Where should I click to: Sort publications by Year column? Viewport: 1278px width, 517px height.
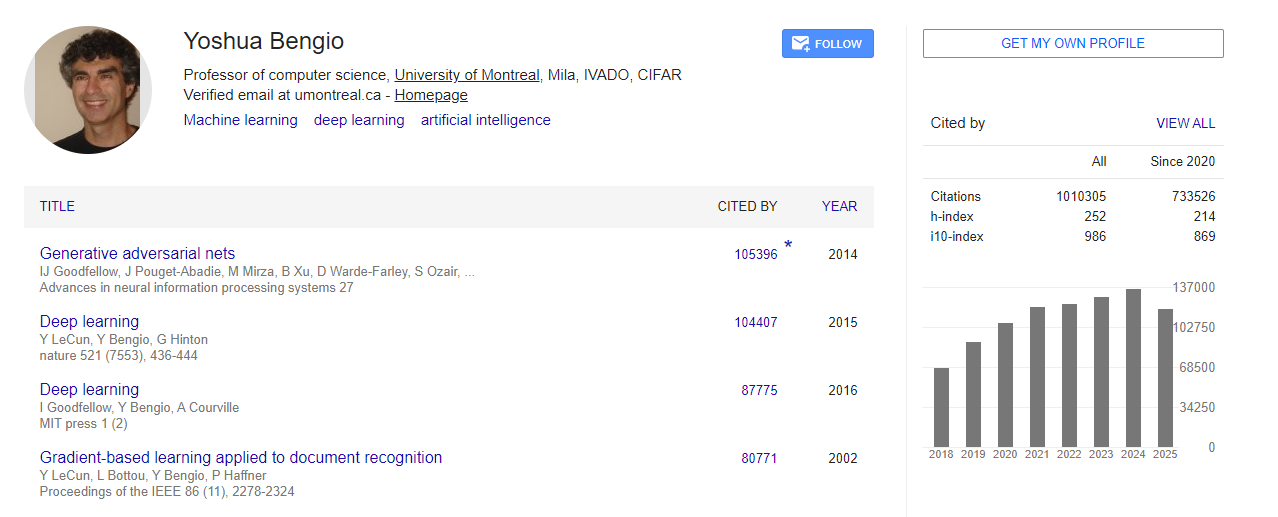(839, 206)
